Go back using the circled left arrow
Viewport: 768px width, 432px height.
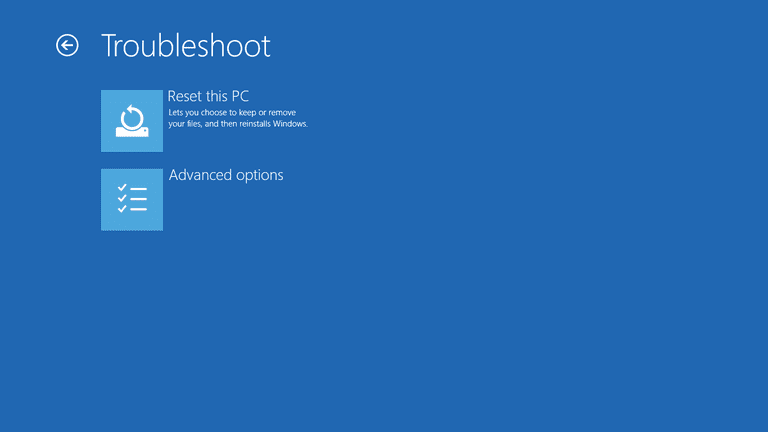tap(67, 45)
